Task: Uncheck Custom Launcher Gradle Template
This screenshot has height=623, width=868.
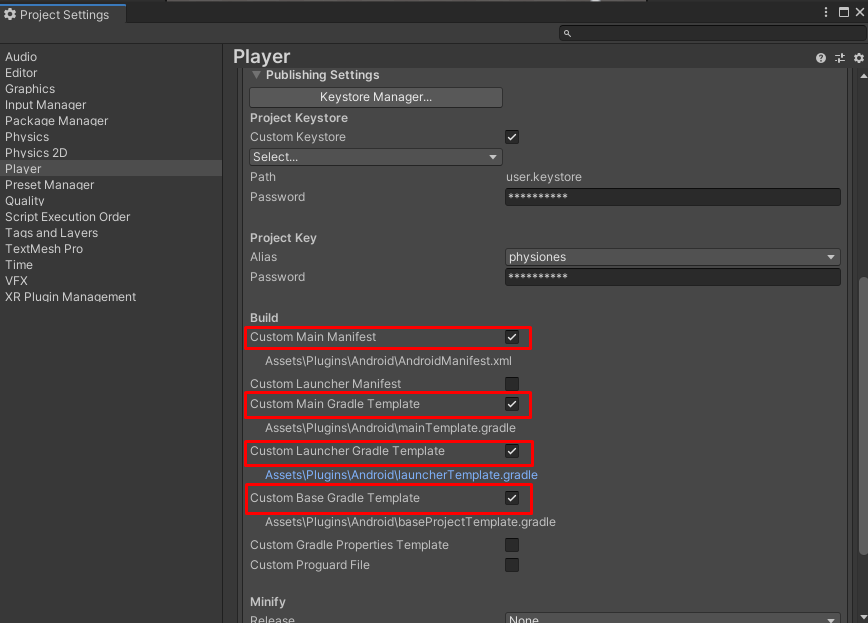Action: (x=512, y=451)
